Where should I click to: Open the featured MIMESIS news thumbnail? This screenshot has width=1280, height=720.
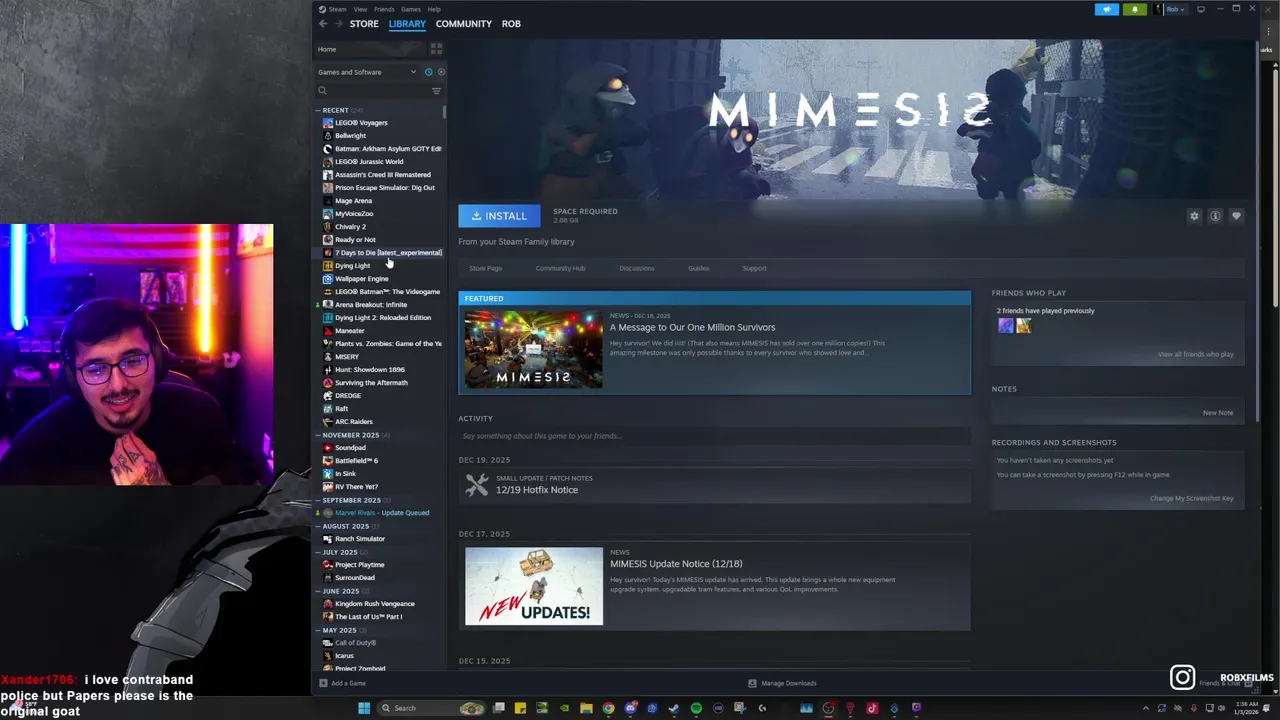534,349
